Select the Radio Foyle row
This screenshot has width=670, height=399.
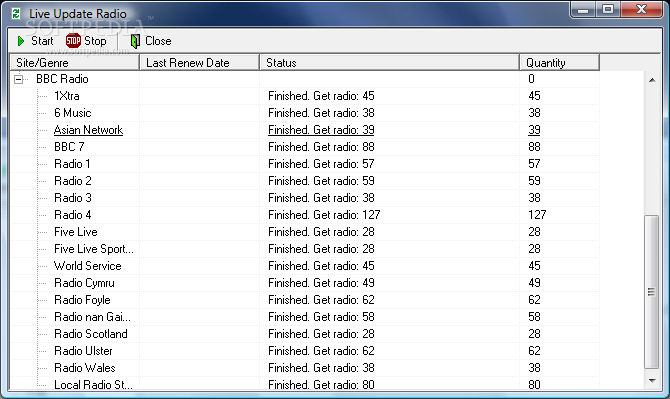[305, 300]
